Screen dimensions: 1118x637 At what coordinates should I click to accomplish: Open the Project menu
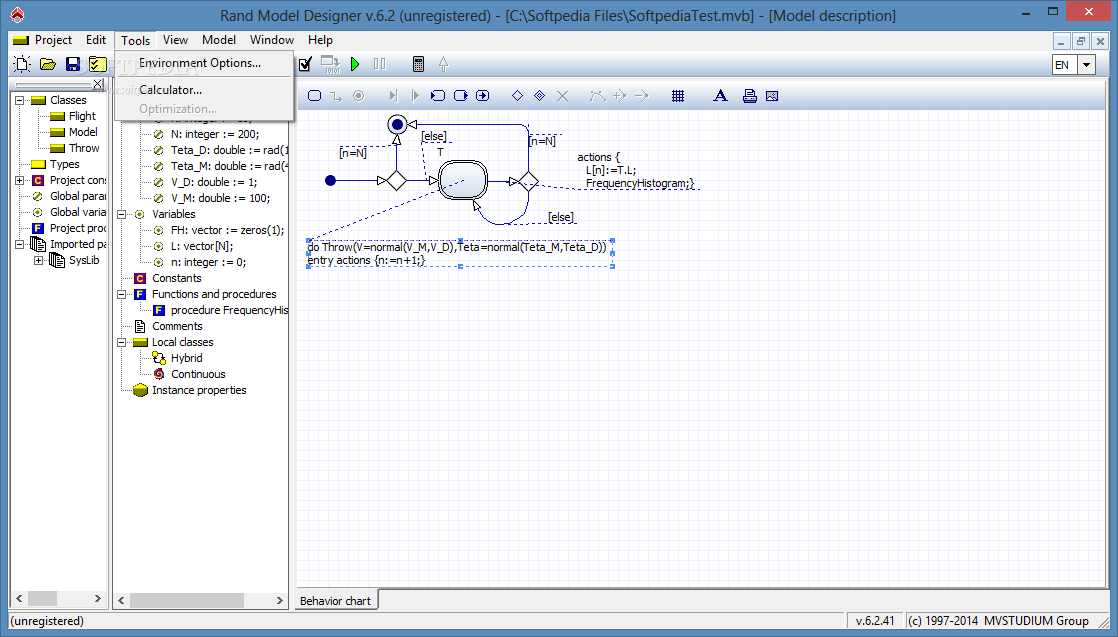tap(53, 40)
